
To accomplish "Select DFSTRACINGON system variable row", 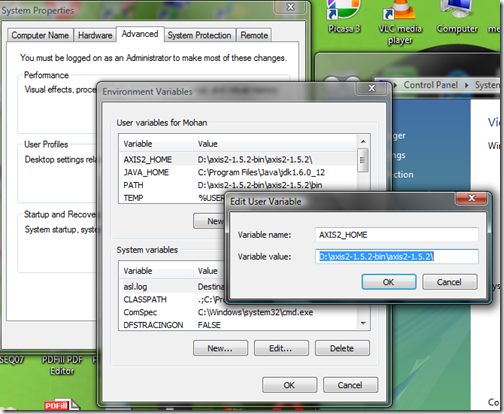I will [x=238, y=325].
